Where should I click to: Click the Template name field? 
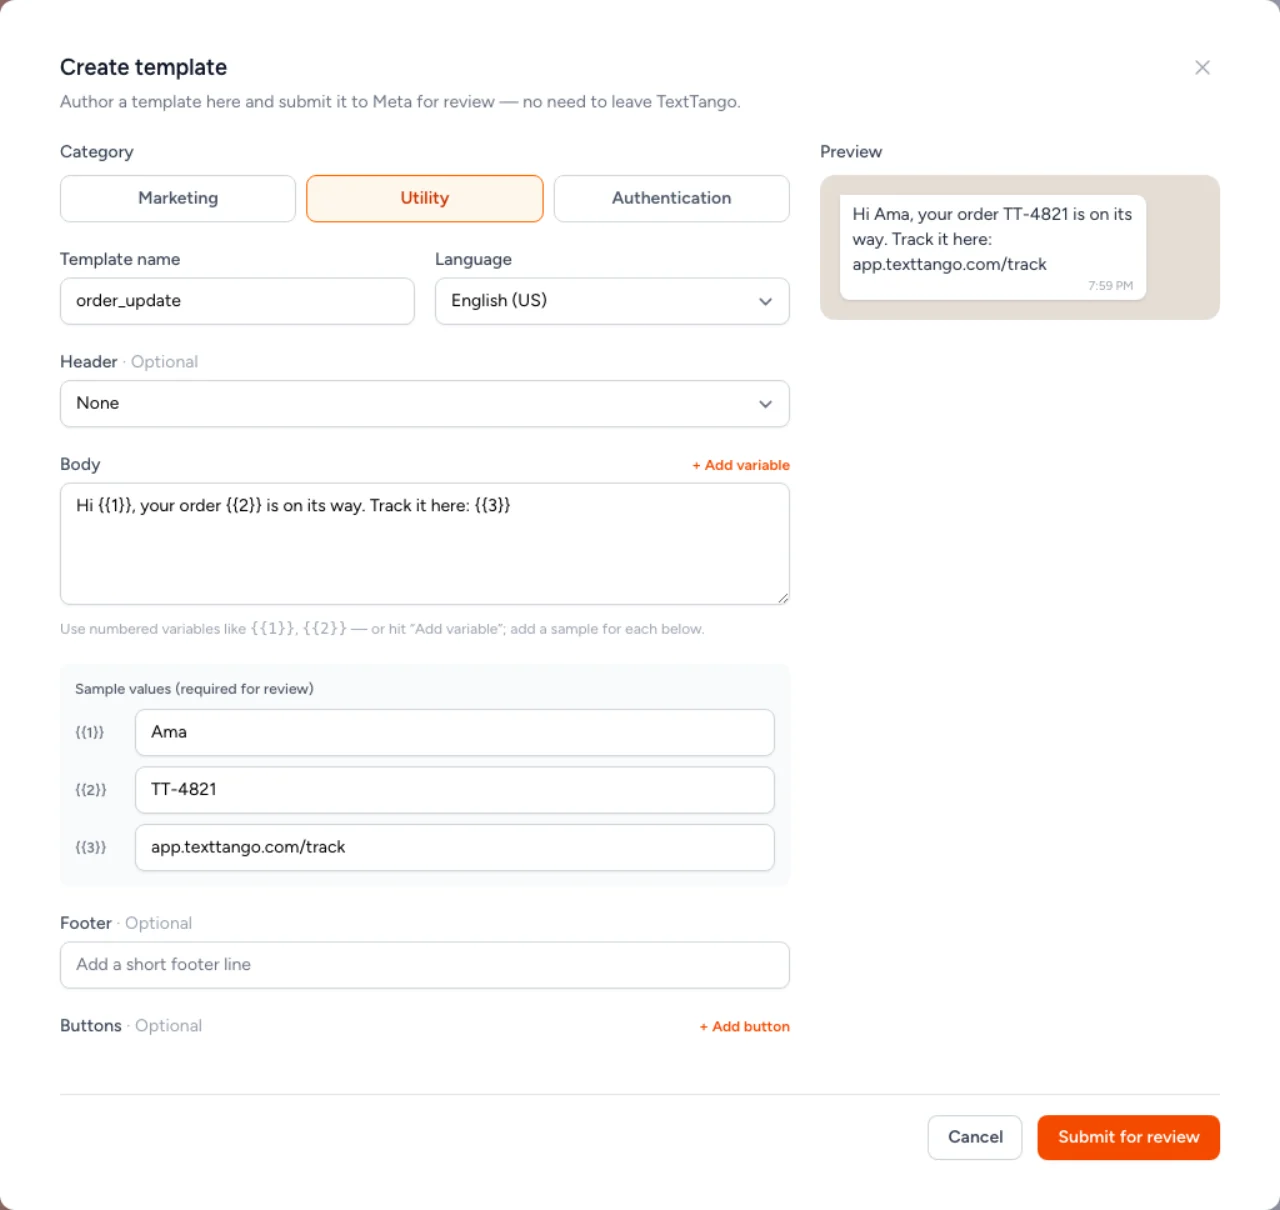[x=237, y=301]
